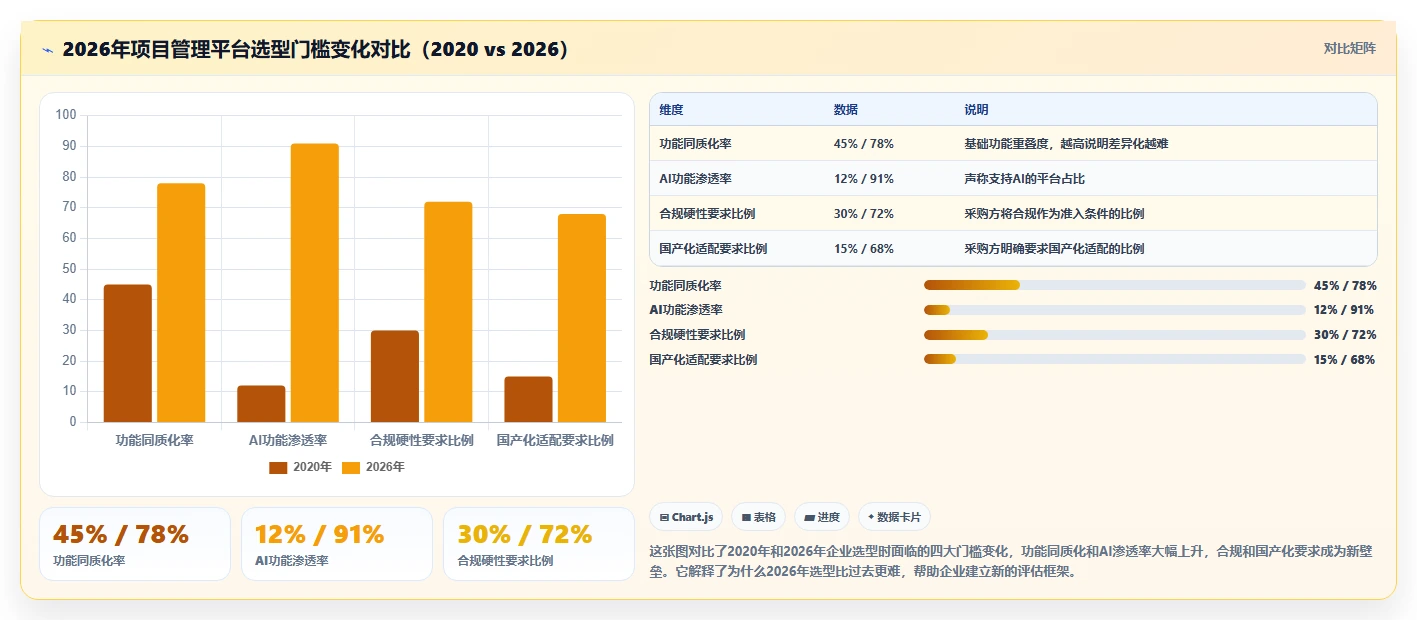1417x620 pixels.
Task: Click the 2026 bar for 功能同质化率
Action: tap(181, 303)
